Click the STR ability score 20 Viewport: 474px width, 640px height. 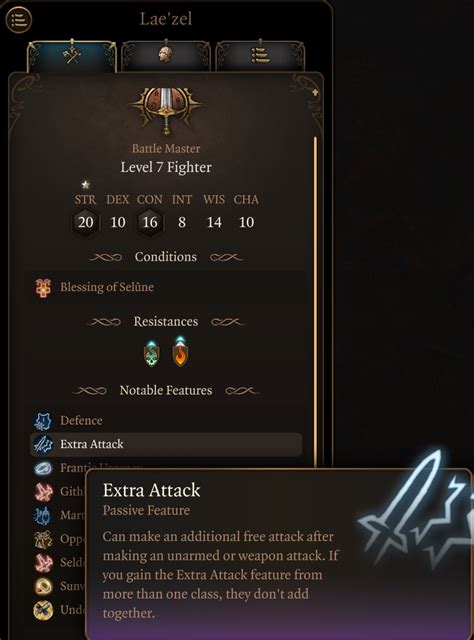click(85, 222)
